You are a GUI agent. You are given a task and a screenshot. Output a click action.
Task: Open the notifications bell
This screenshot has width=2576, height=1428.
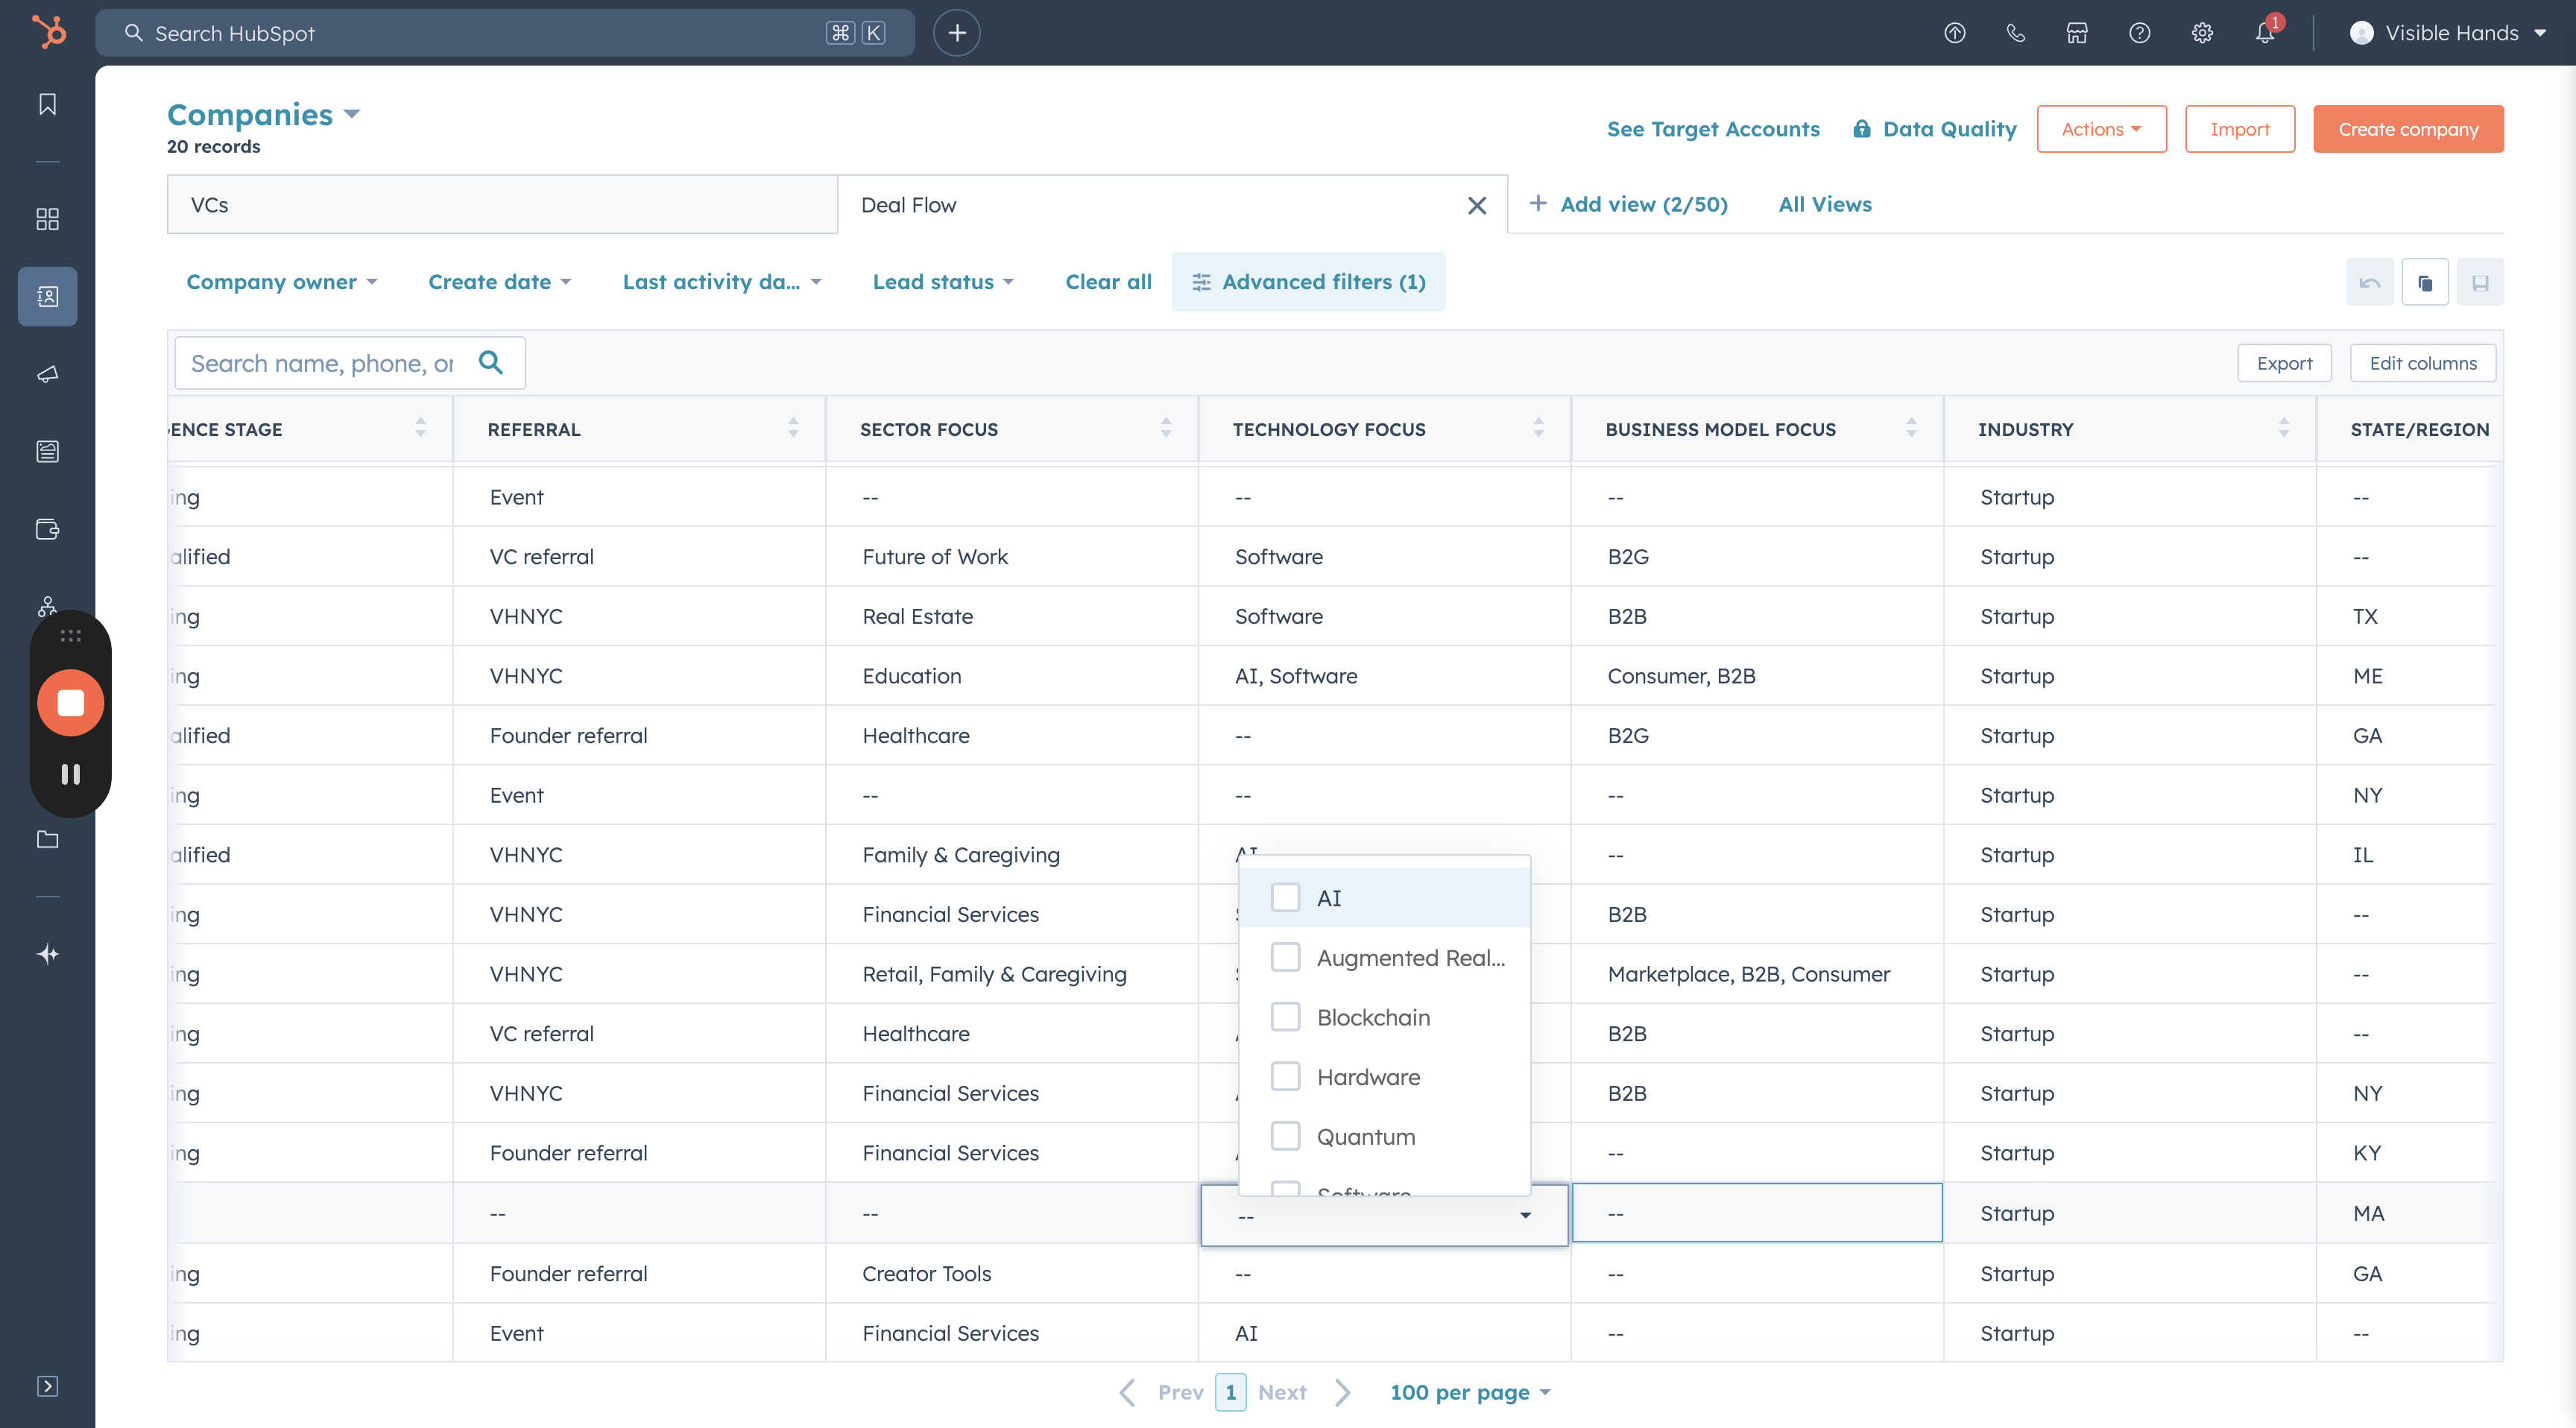tap(2265, 33)
